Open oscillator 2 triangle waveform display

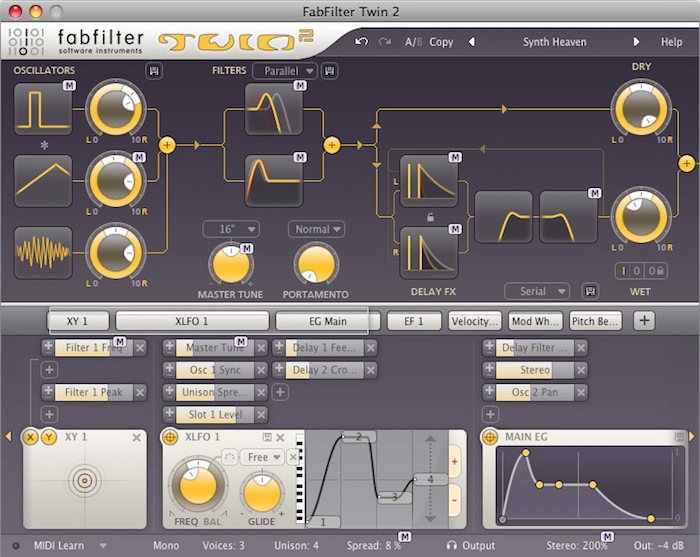tap(43, 181)
